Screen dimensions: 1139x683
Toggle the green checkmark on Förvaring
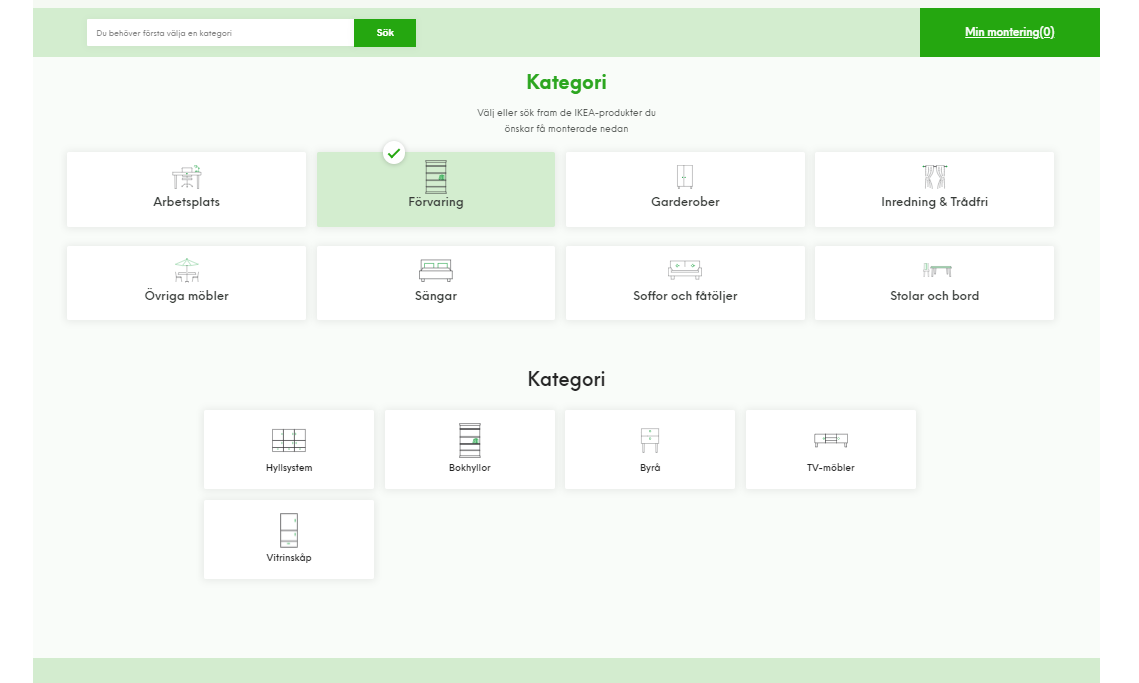click(x=394, y=153)
